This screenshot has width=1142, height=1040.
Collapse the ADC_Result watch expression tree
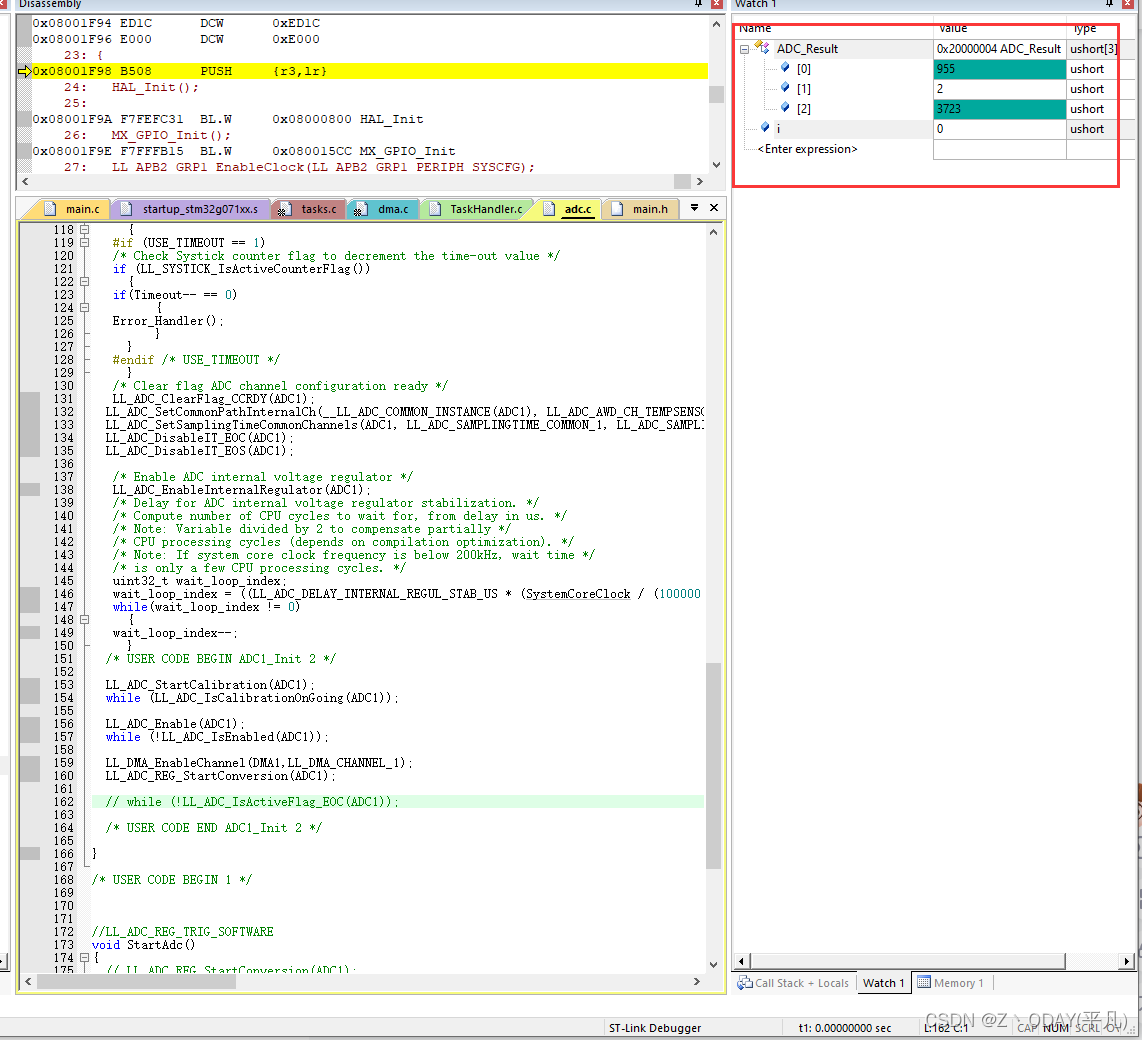coord(744,48)
